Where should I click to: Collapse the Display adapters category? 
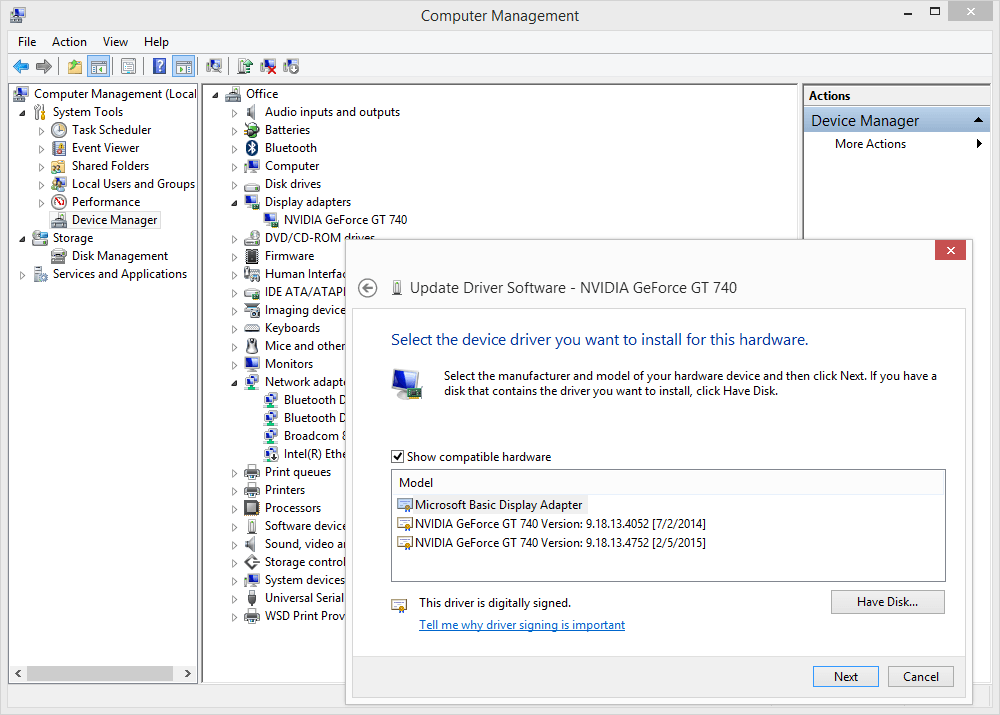[x=235, y=202]
